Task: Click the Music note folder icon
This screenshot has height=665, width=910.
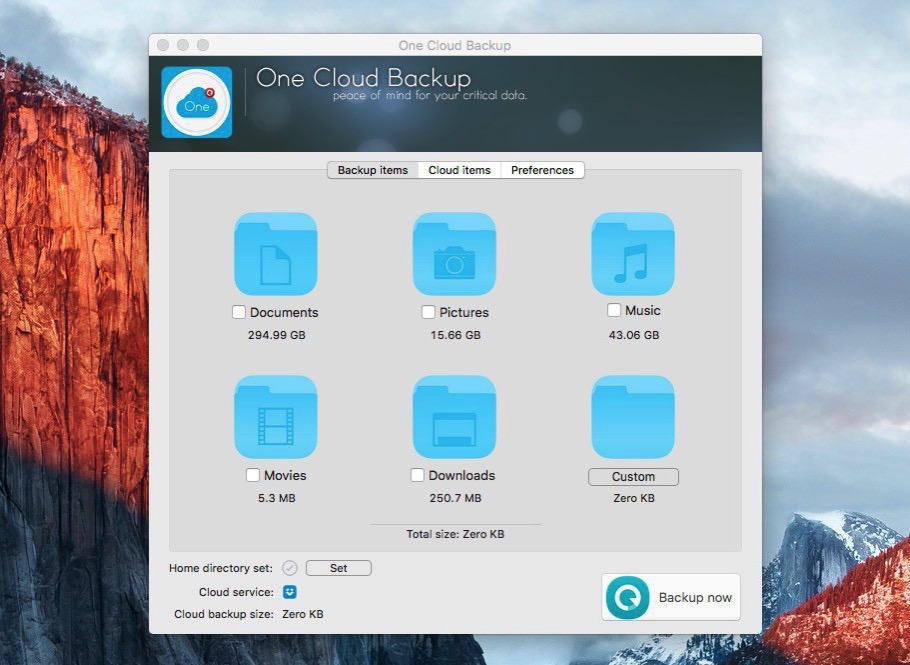Action: (633, 254)
